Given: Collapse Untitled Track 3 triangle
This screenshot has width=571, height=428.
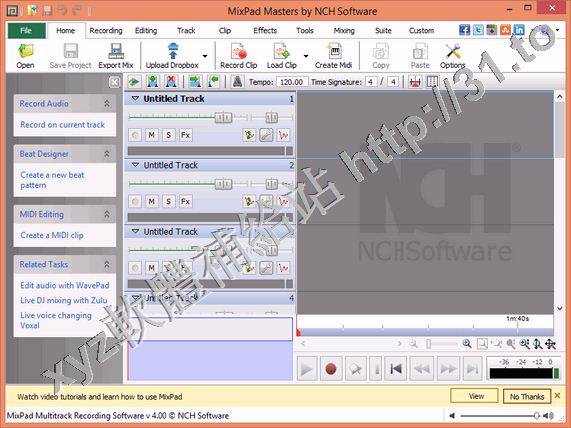Looking at the screenshot, I should [x=135, y=231].
